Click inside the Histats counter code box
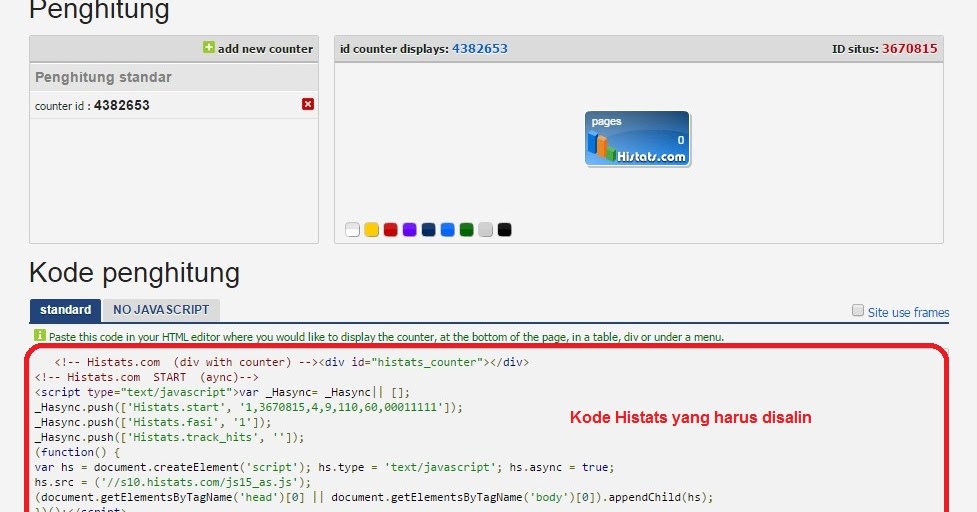 (x=486, y=430)
